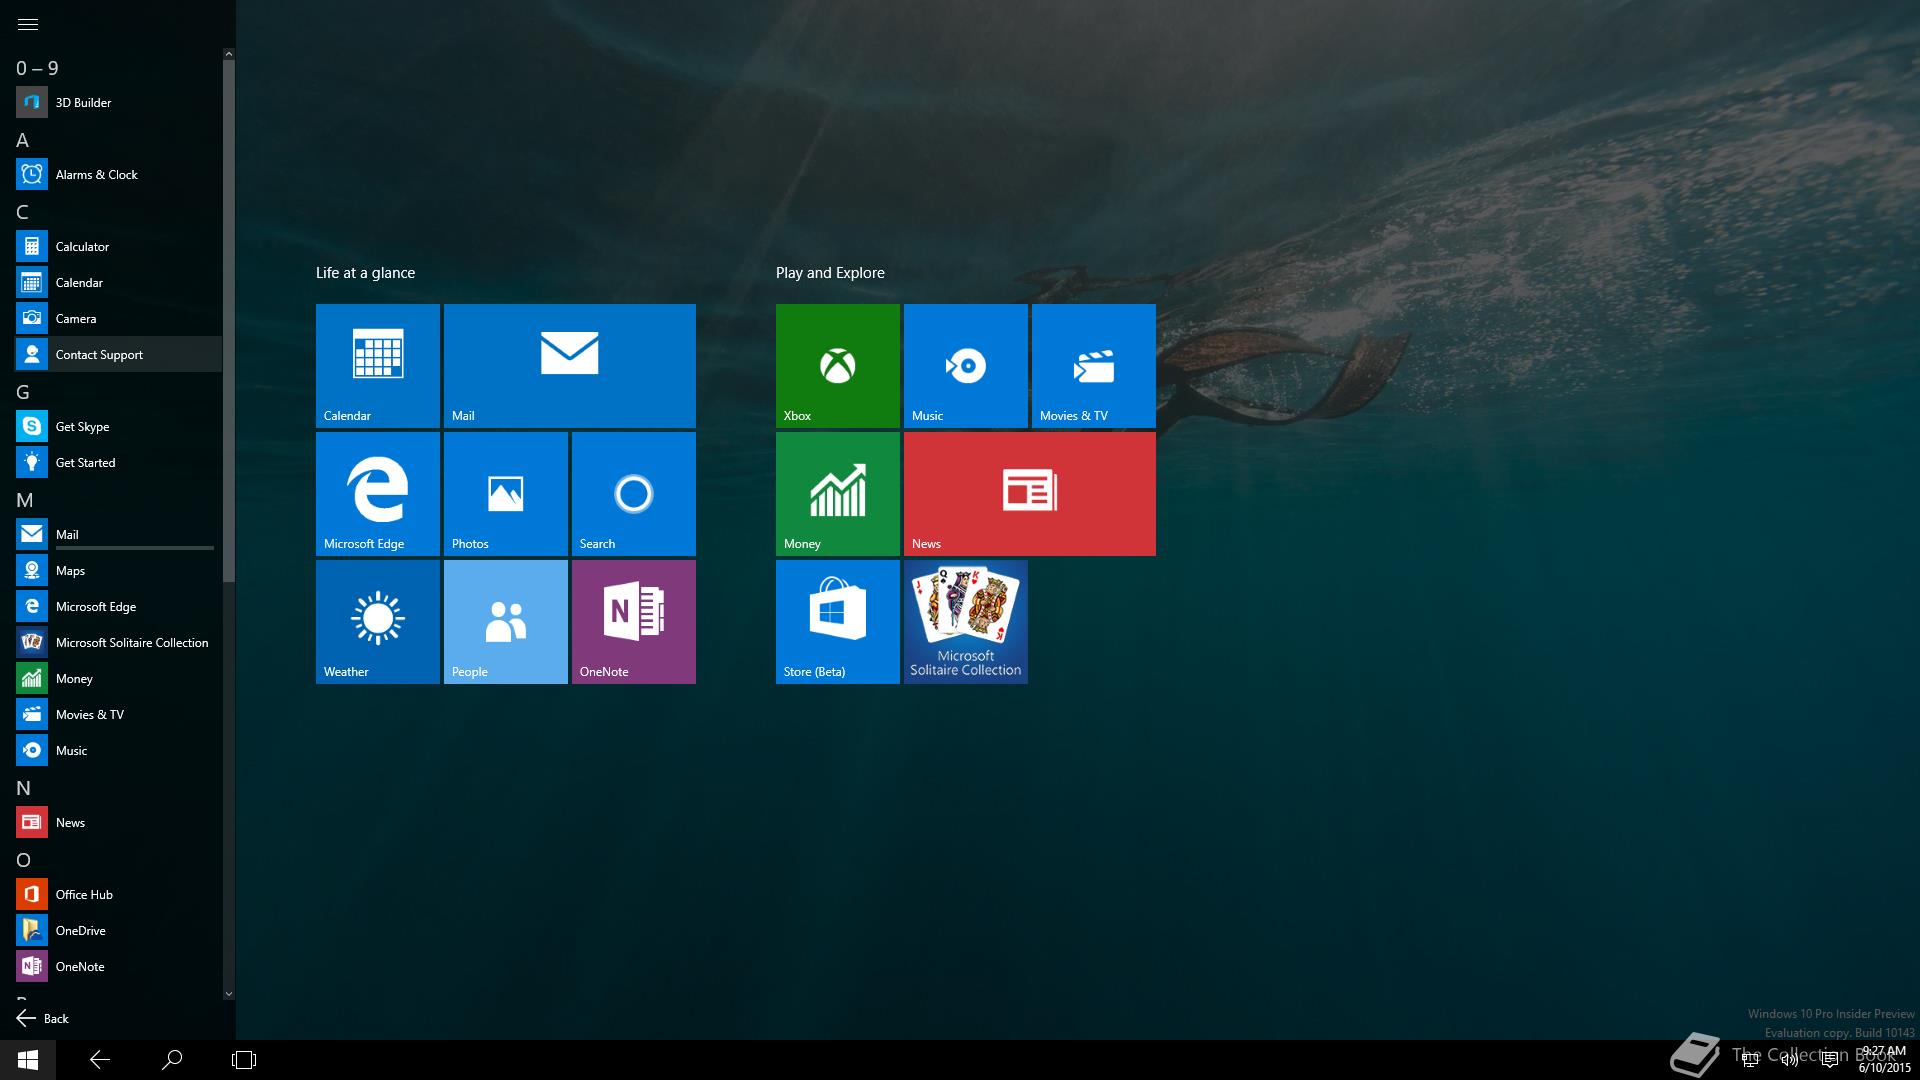Open the red News tile
Image resolution: width=1920 pixels, height=1080 pixels.
[1030, 494]
